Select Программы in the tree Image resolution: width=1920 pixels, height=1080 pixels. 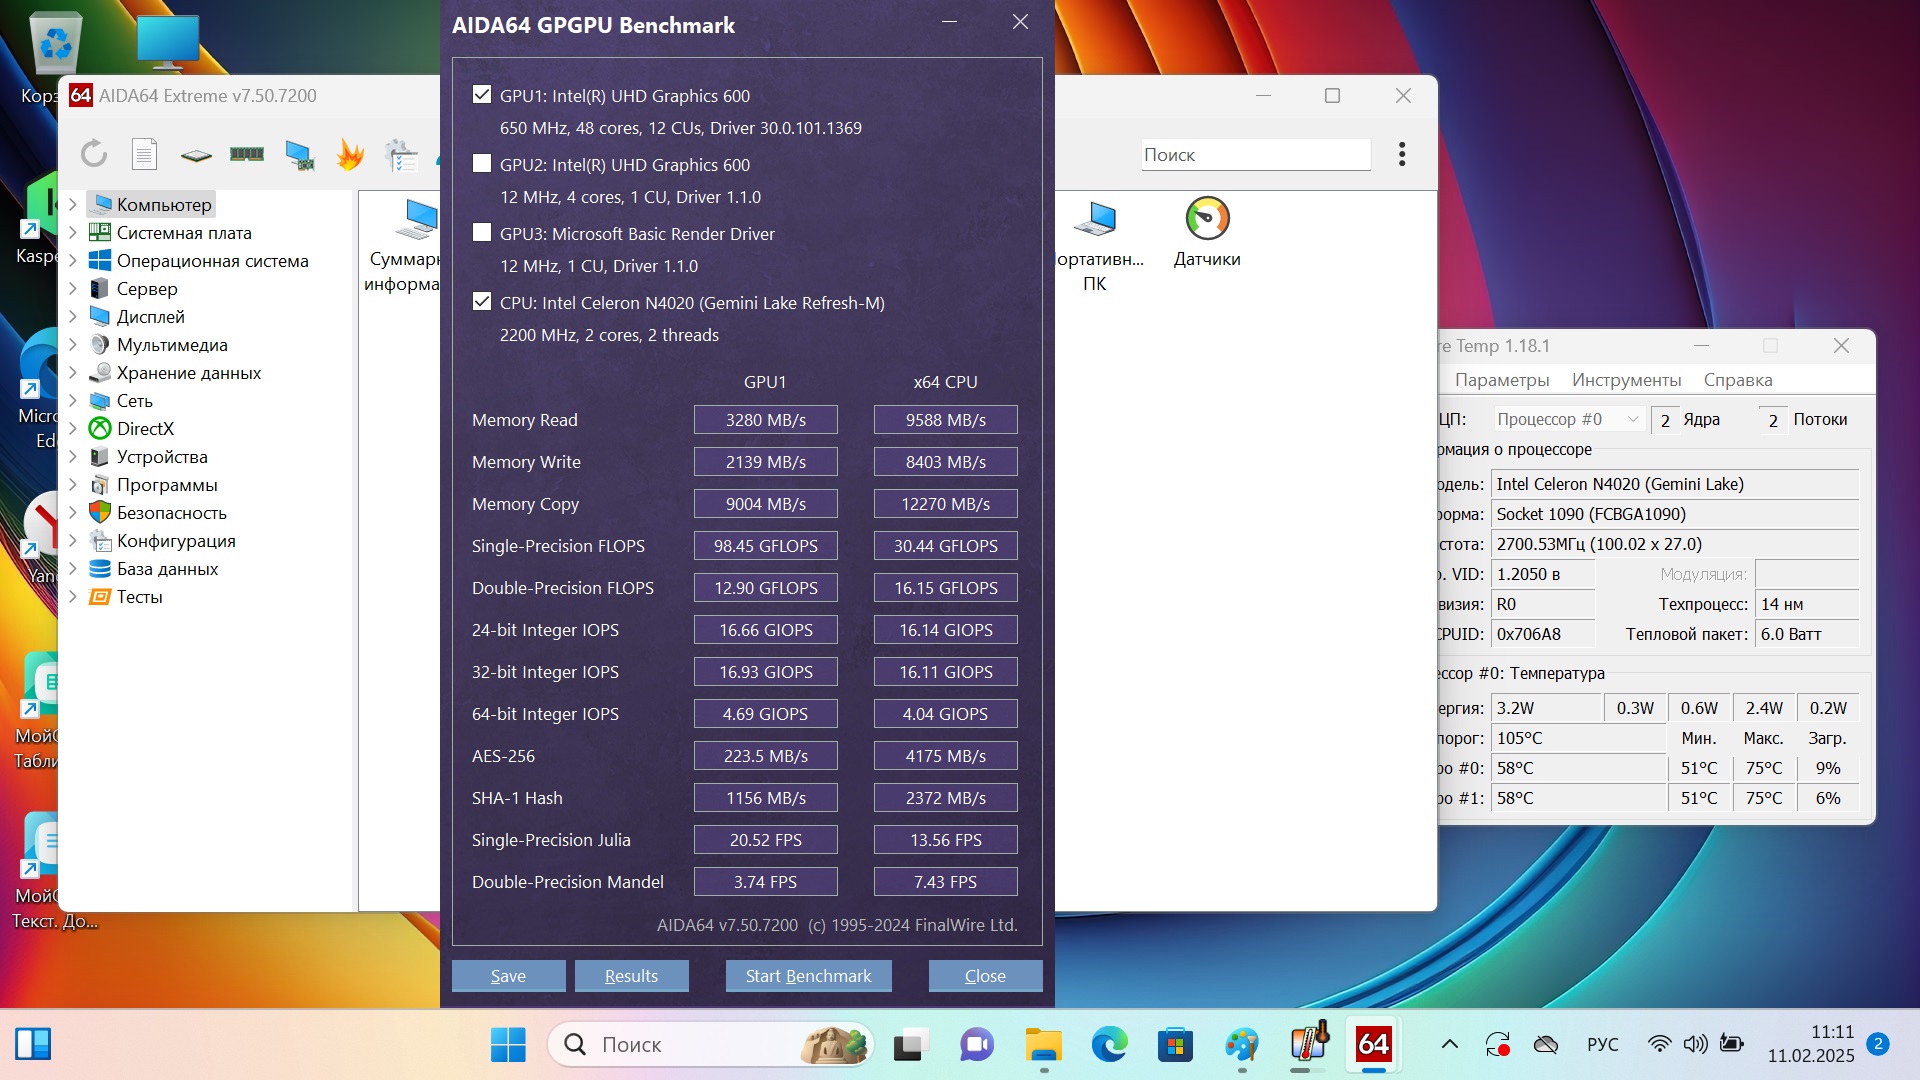click(167, 484)
